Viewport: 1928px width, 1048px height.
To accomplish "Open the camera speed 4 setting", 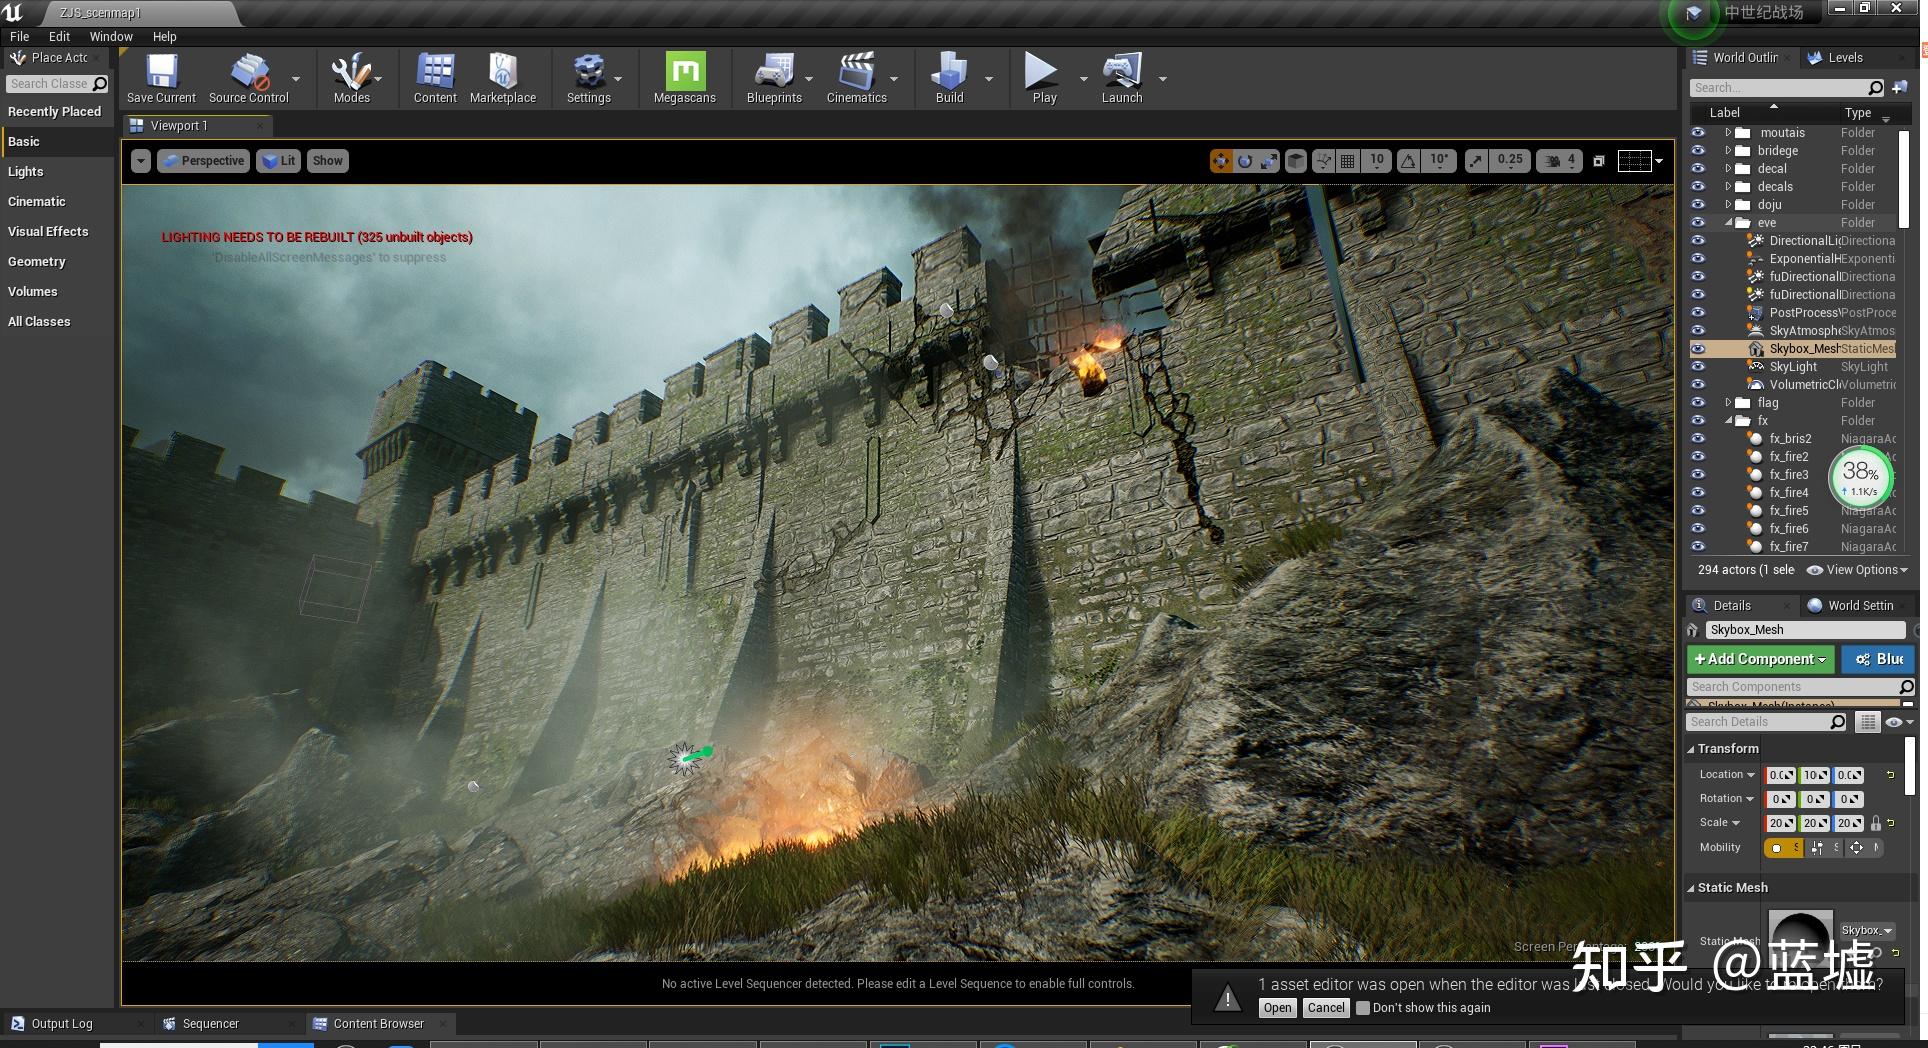I will (x=1560, y=161).
